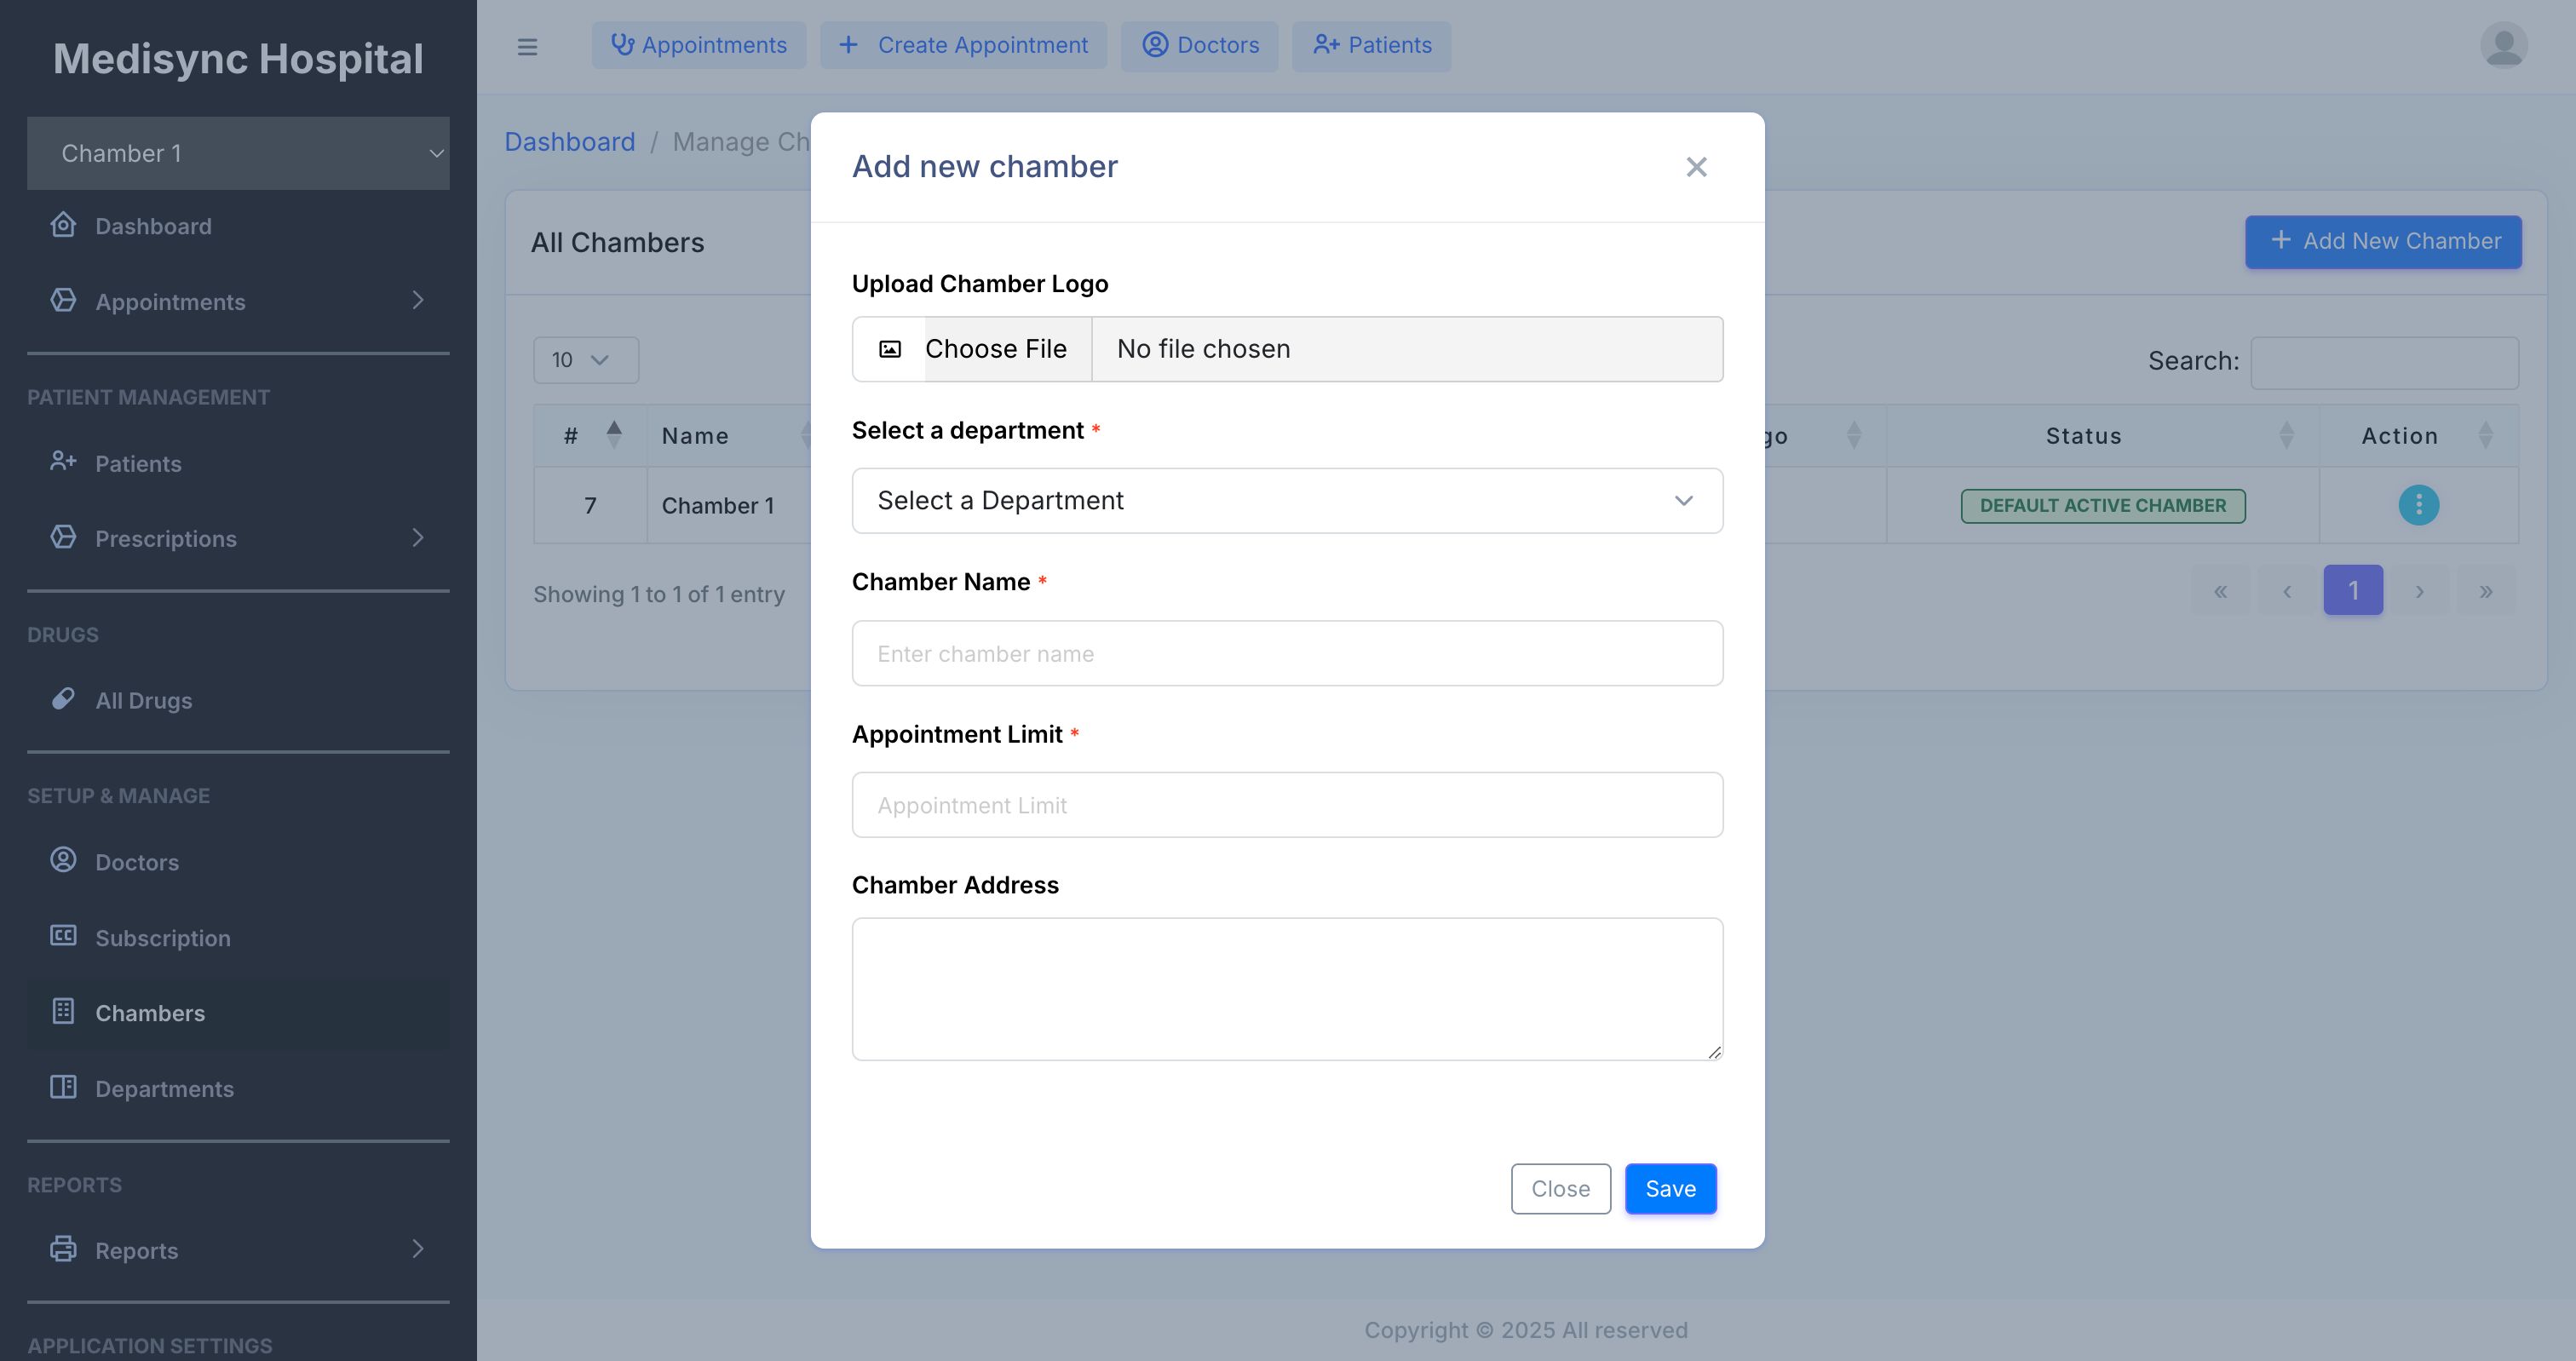The width and height of the screenshot is (2576, 1361).
Task: Click the Chamber Address text area
Action: [x=1286, y=988]
